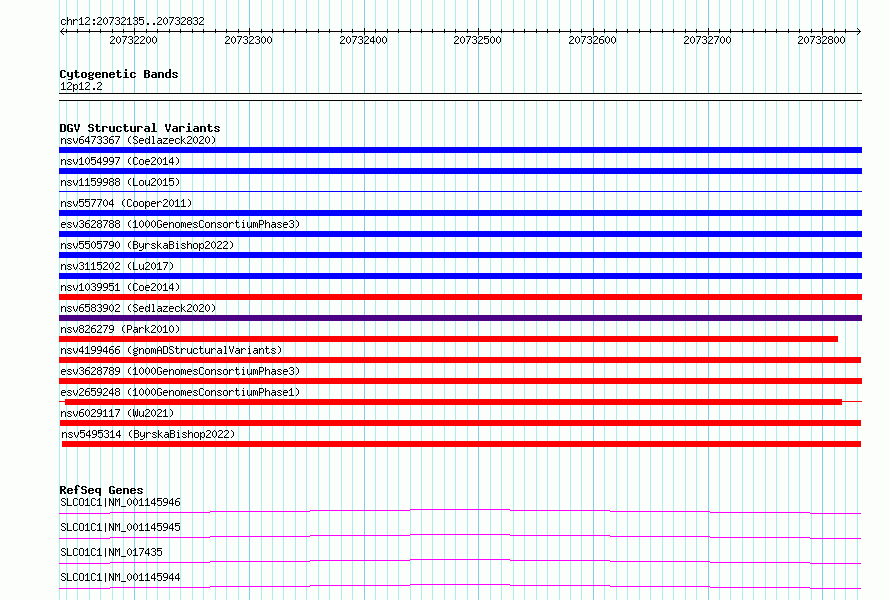The height and width of the screenshot is (600, 890).
Task: Open esv2659248 (1000GenomesConsortiumPhase1) entry
Action: coord(180,392)
